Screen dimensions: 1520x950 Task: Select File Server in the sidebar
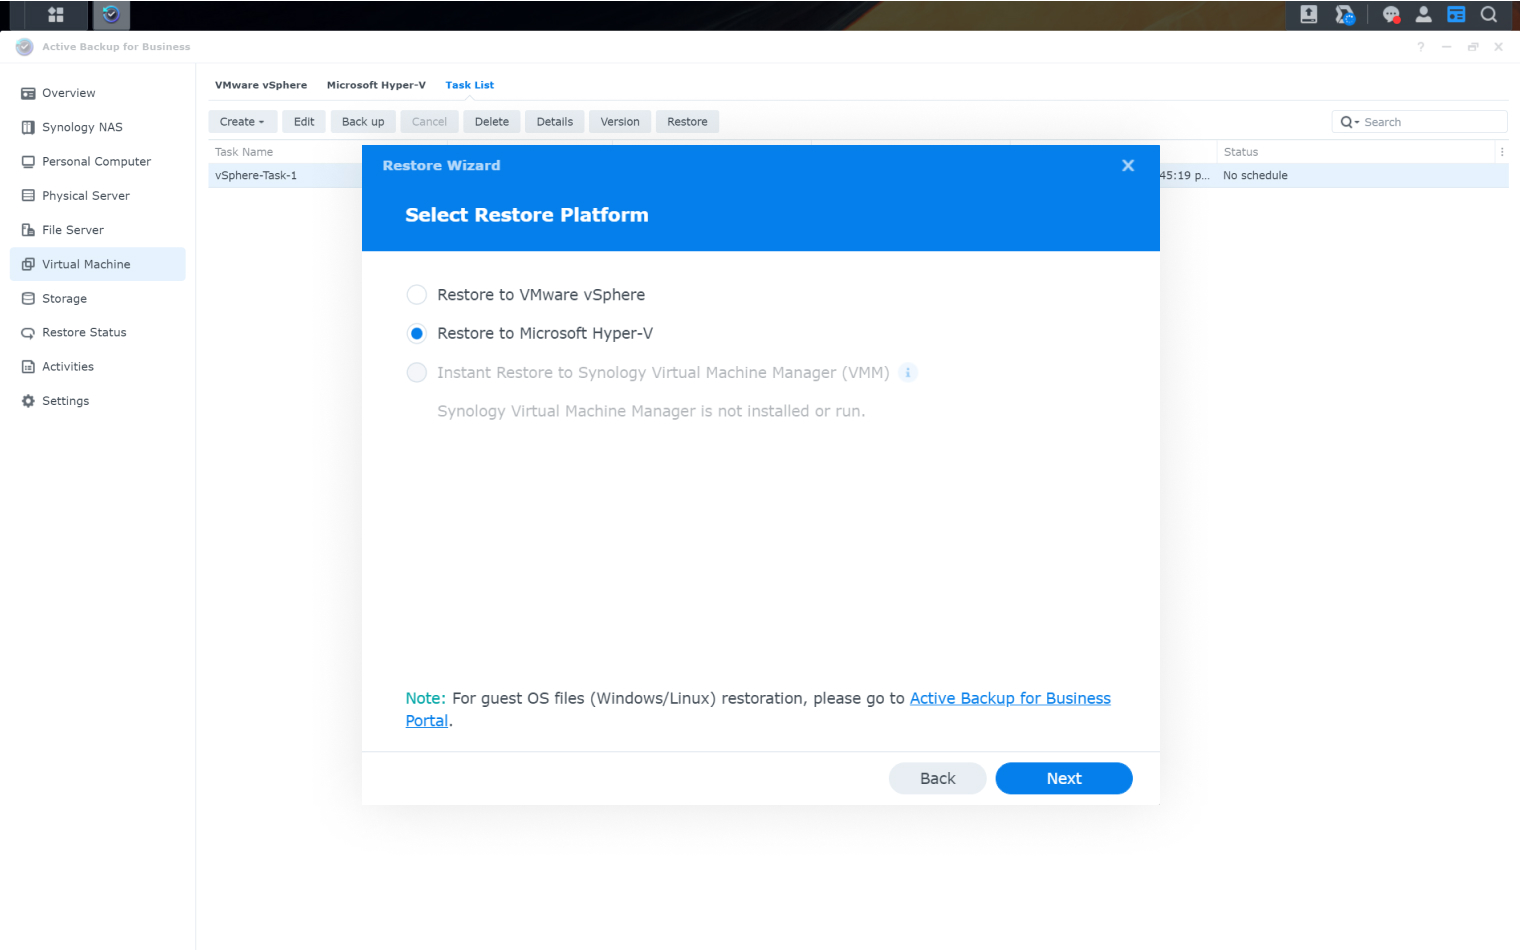coord(74,229)
